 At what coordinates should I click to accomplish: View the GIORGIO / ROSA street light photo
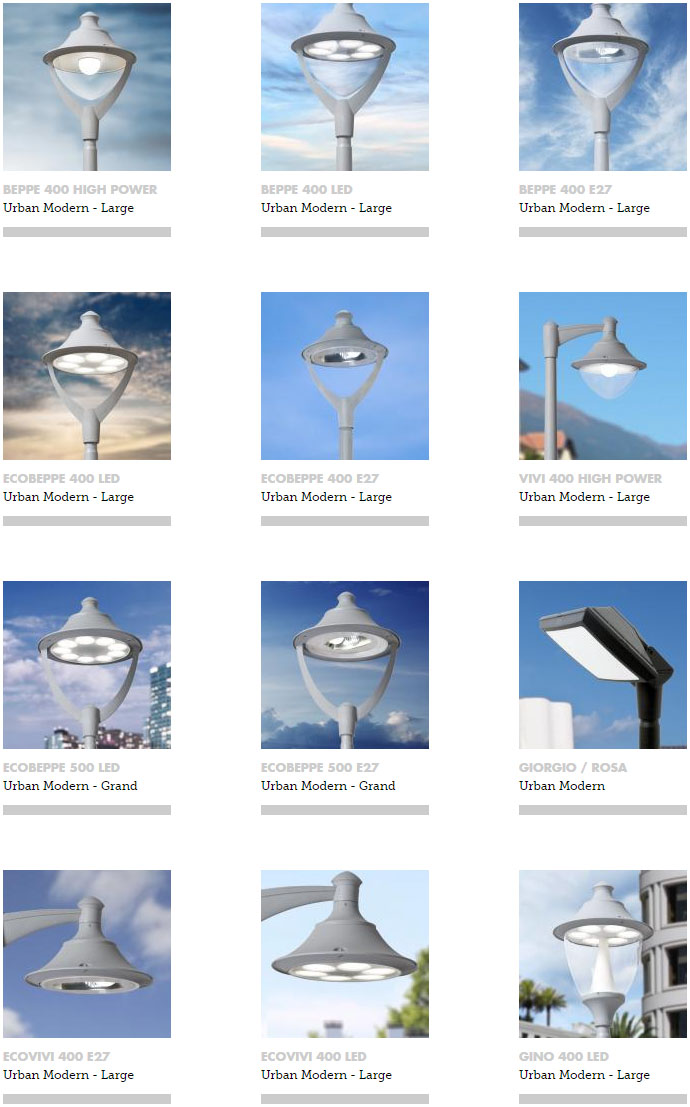pos(602,665)
